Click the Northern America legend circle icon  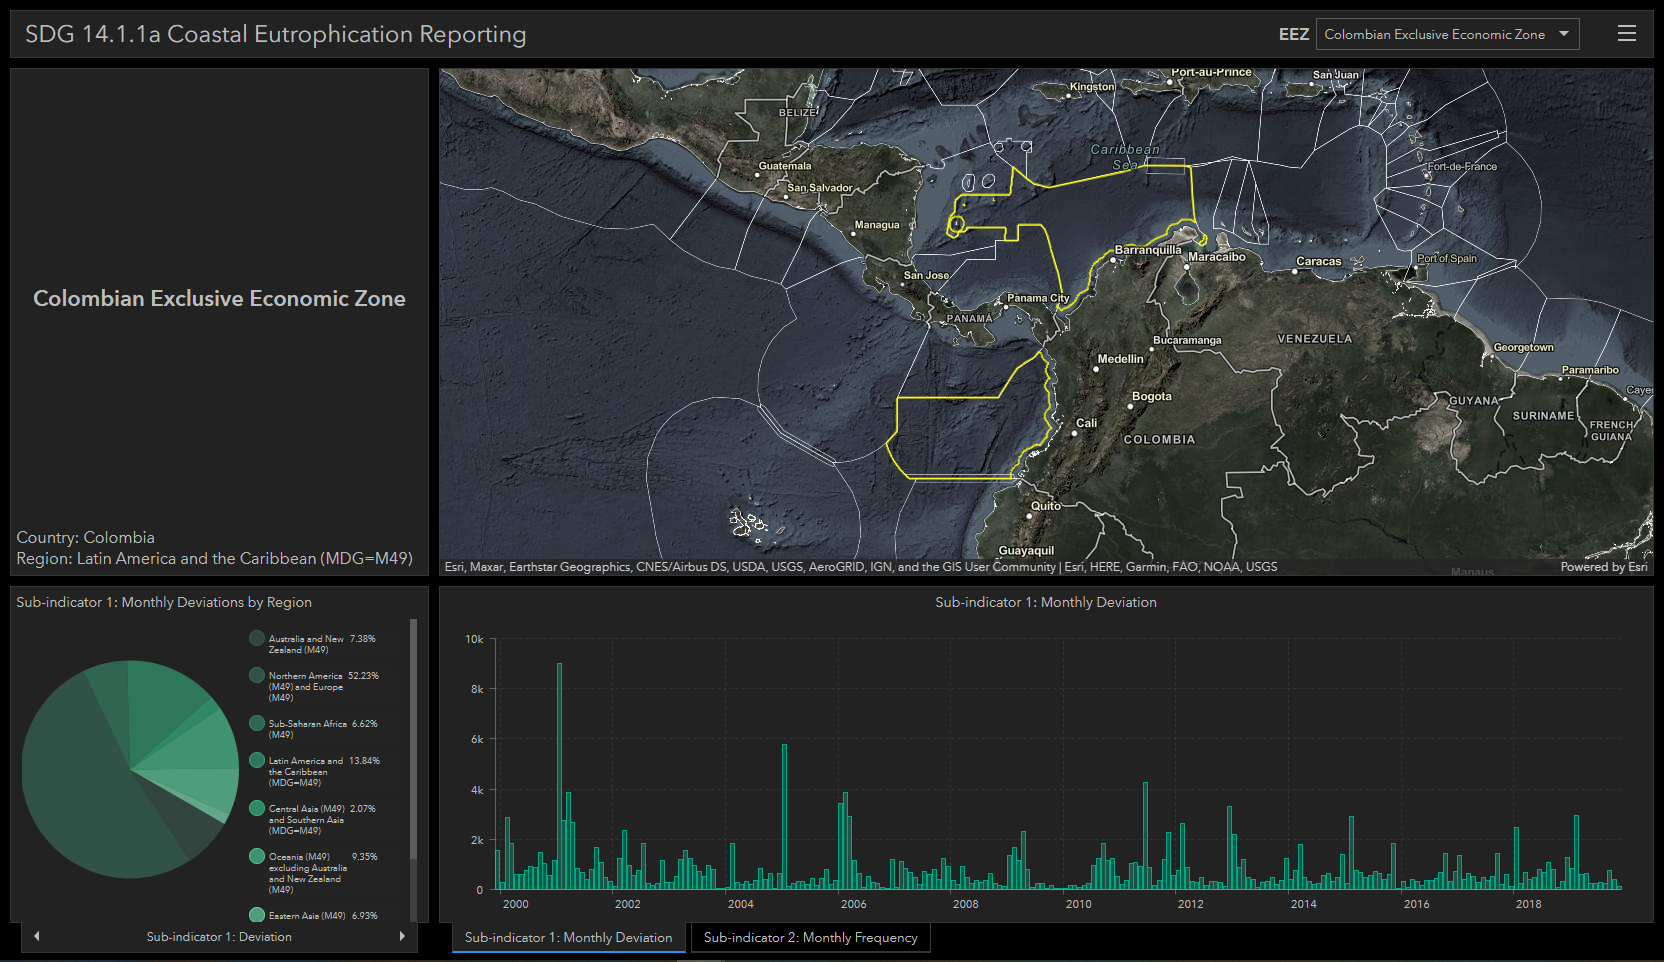point(257,674)
